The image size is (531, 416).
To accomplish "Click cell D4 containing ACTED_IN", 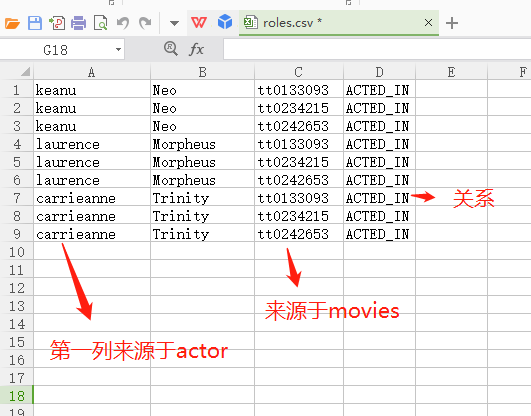I will pos(379,144).
